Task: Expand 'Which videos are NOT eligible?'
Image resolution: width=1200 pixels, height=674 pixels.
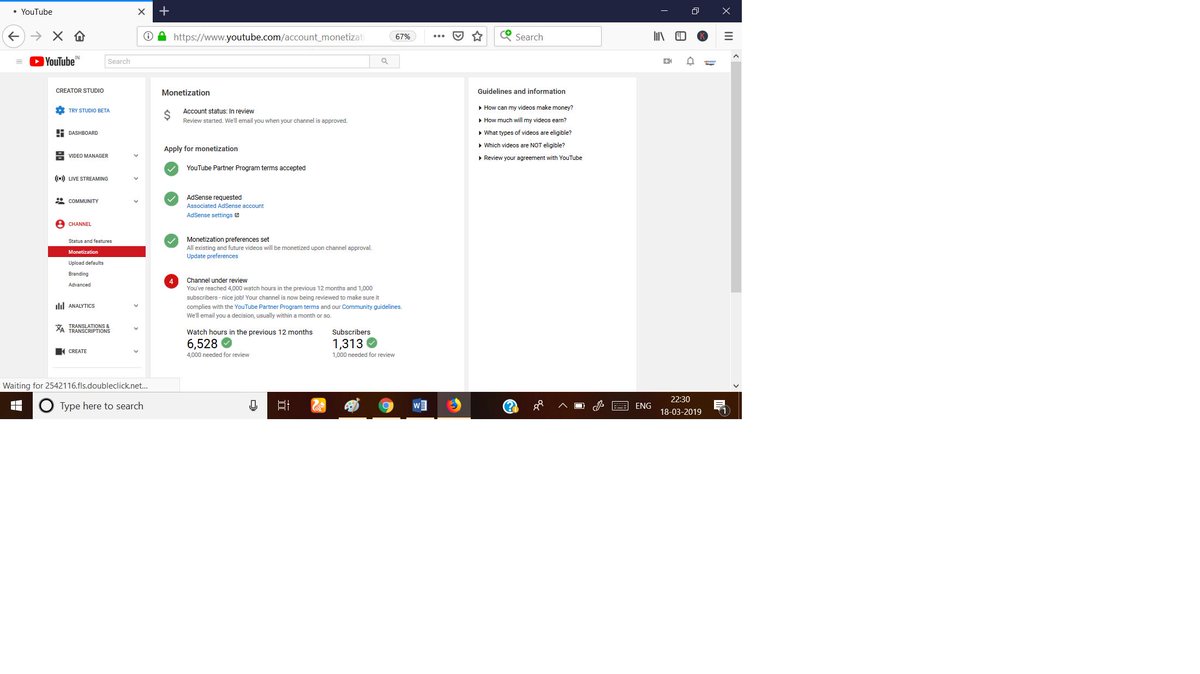Action: (x=522, y=145)
